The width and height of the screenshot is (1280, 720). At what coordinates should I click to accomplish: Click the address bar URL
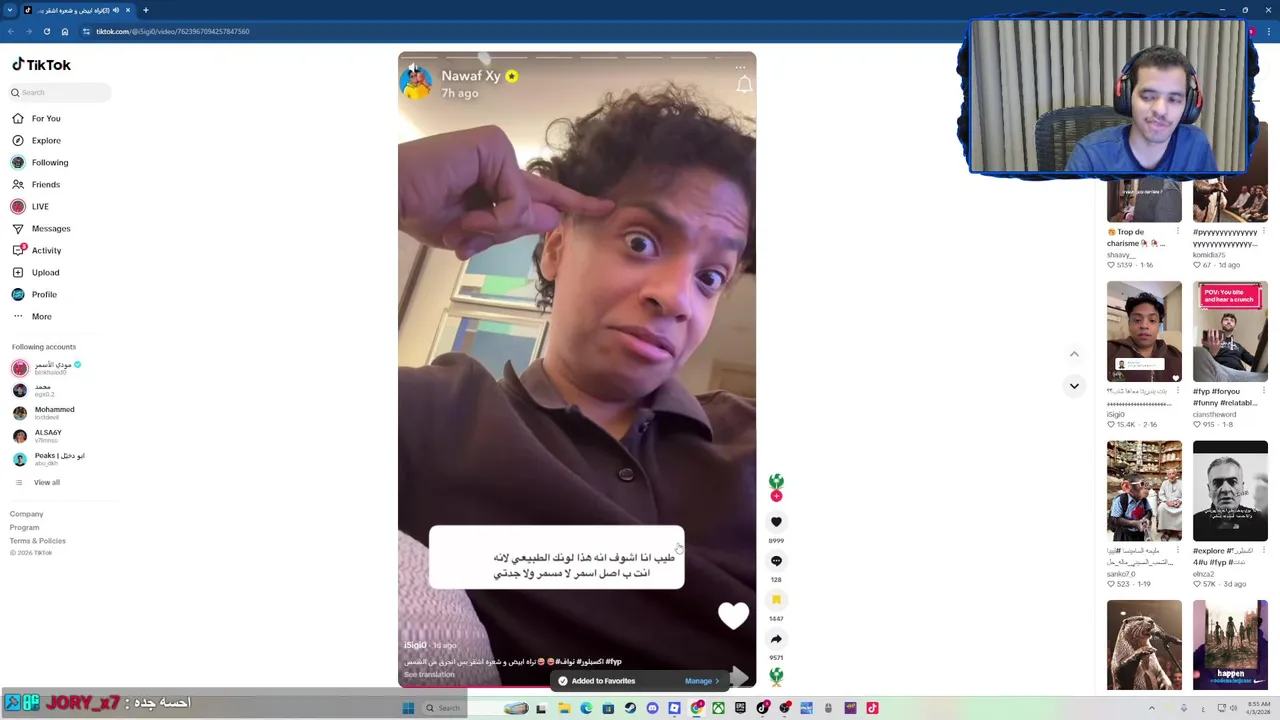click(x=172, y=31)
